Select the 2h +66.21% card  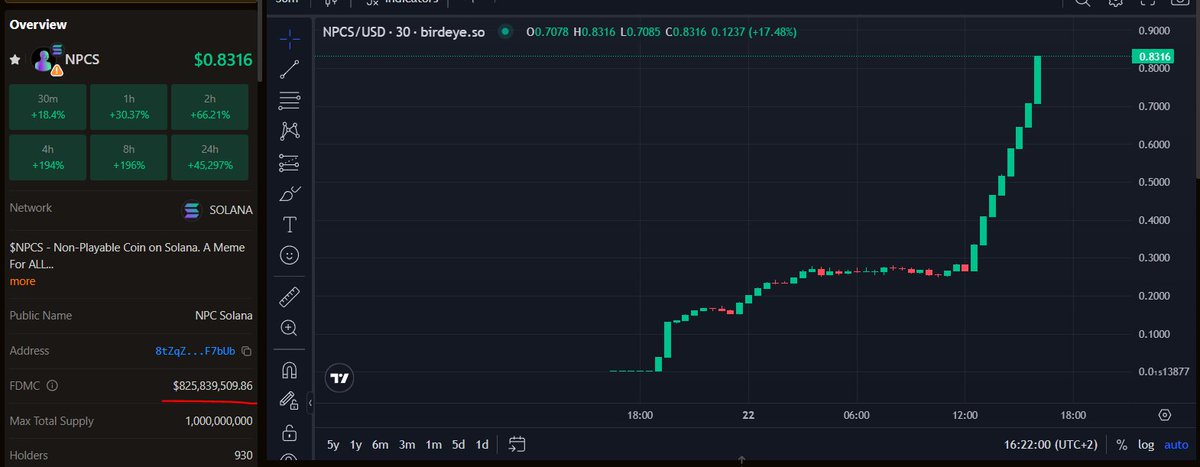[x=209, y=107]
